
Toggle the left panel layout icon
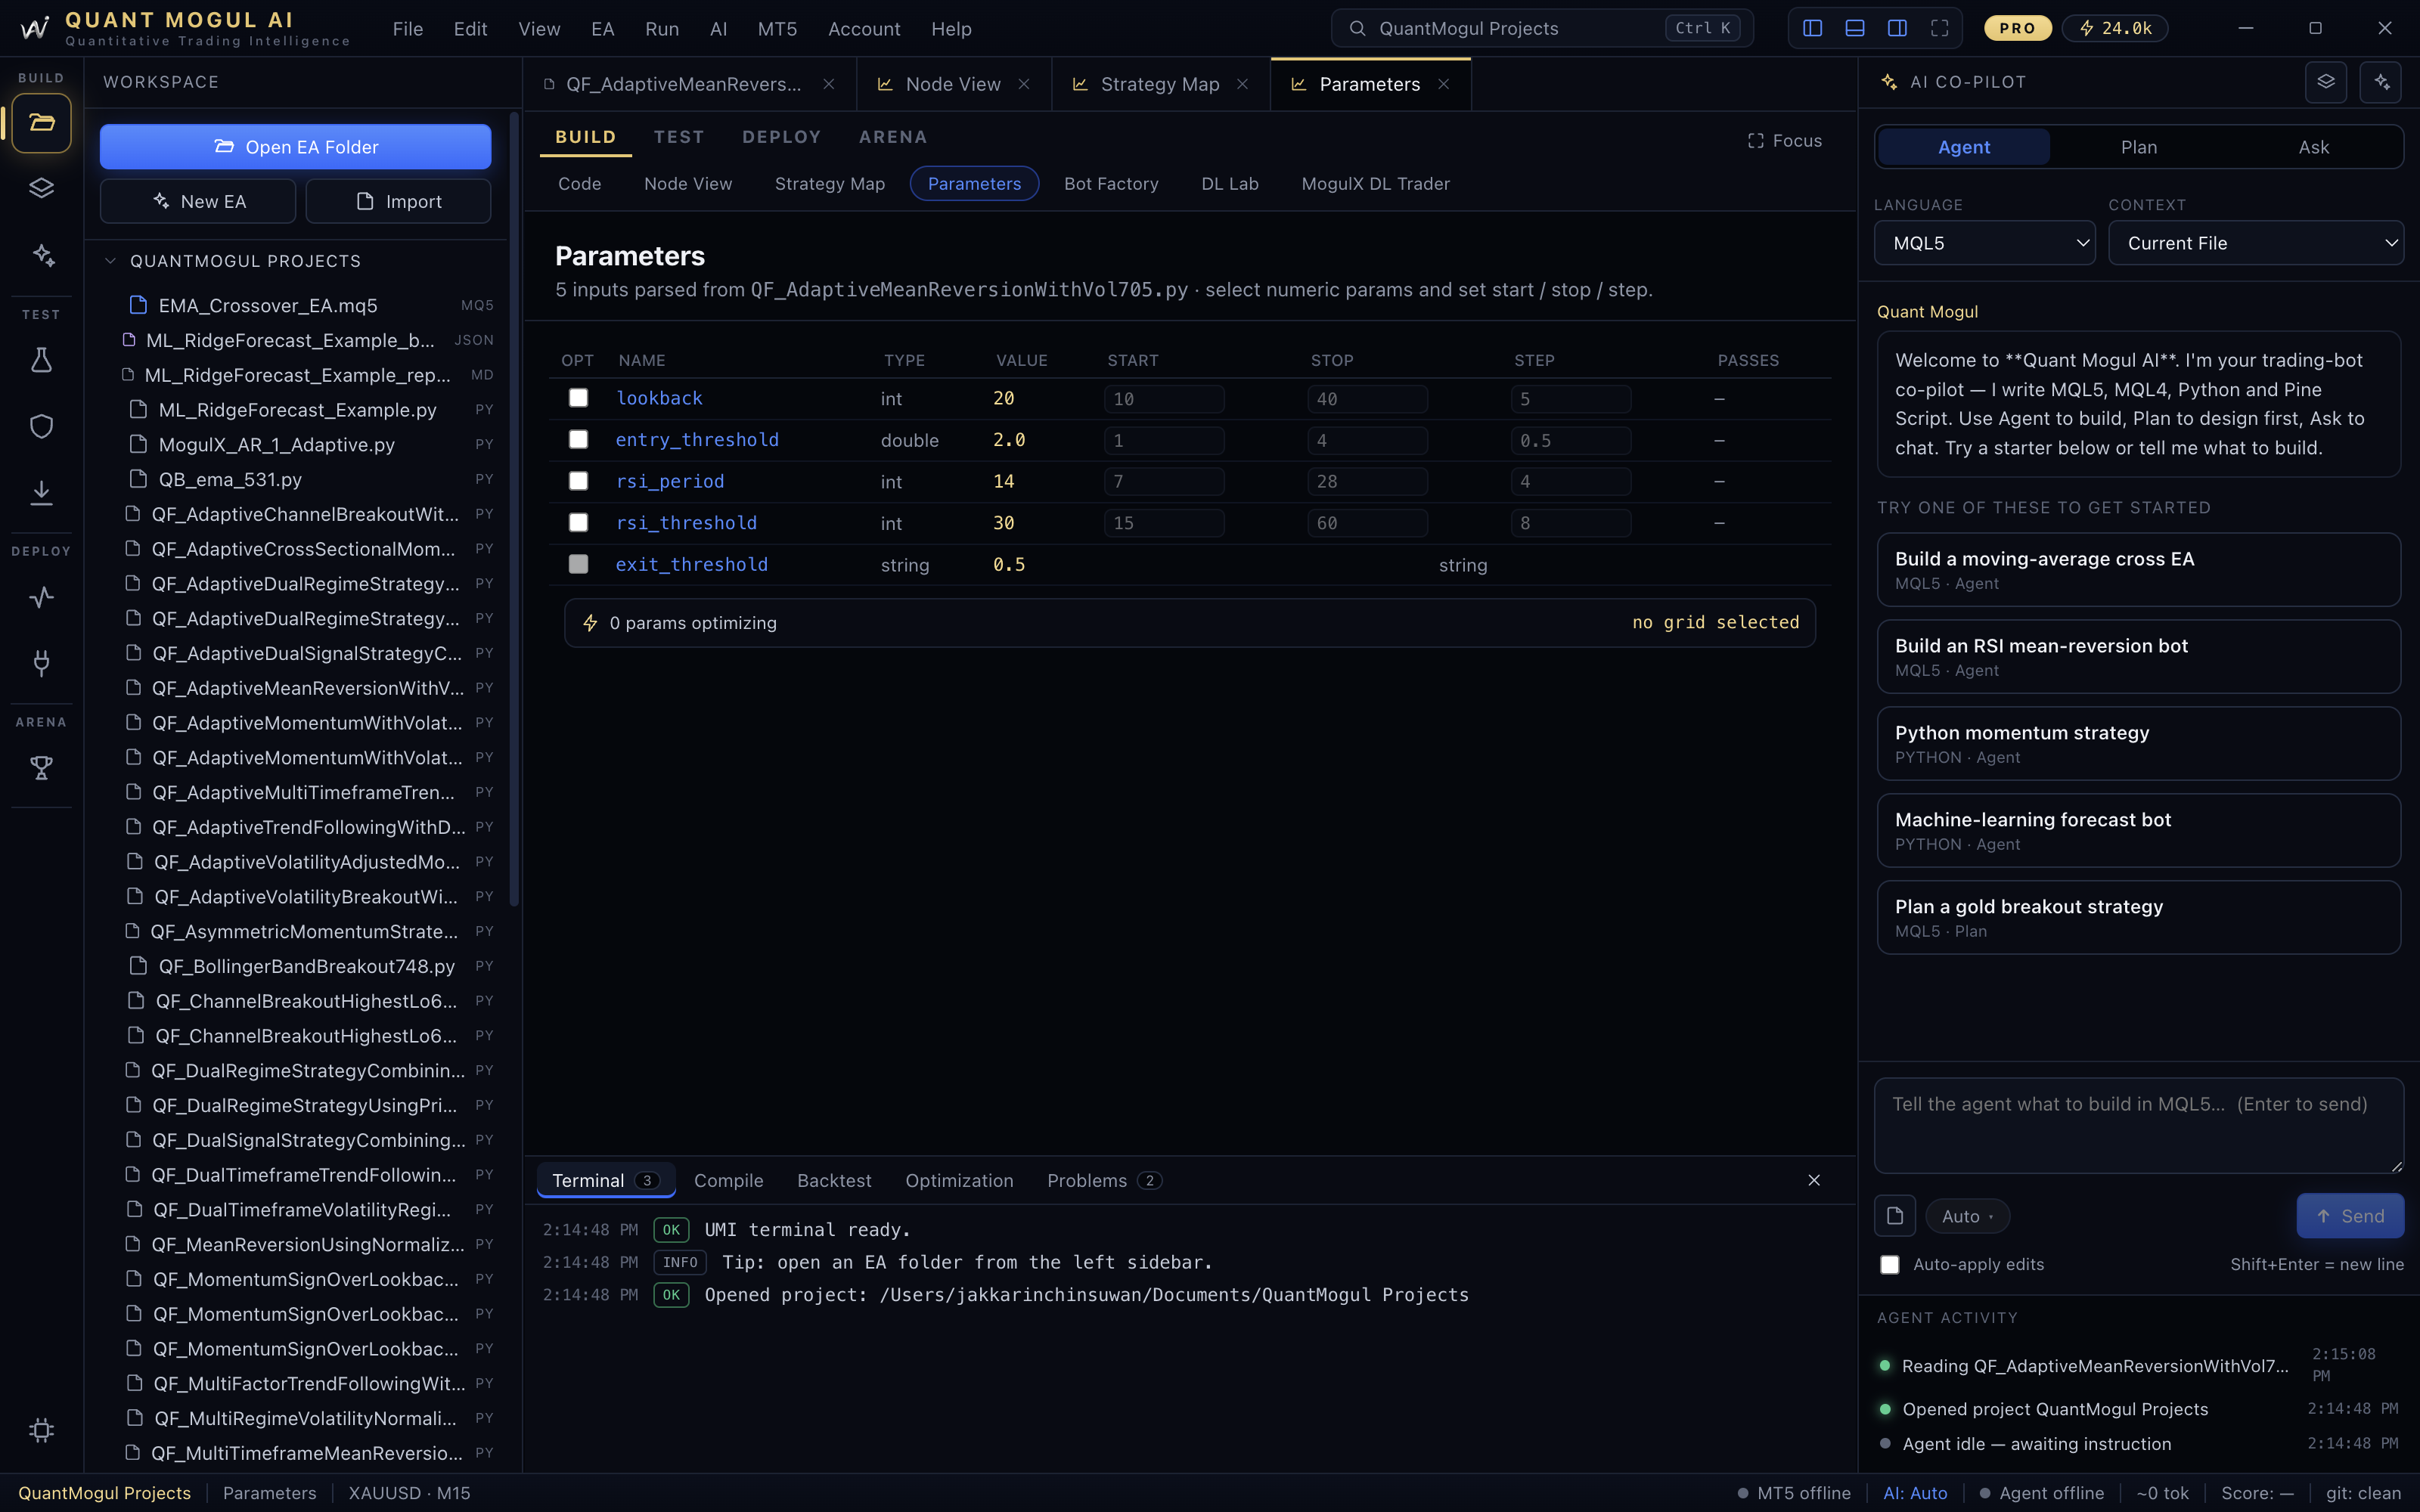(1812, 28)
